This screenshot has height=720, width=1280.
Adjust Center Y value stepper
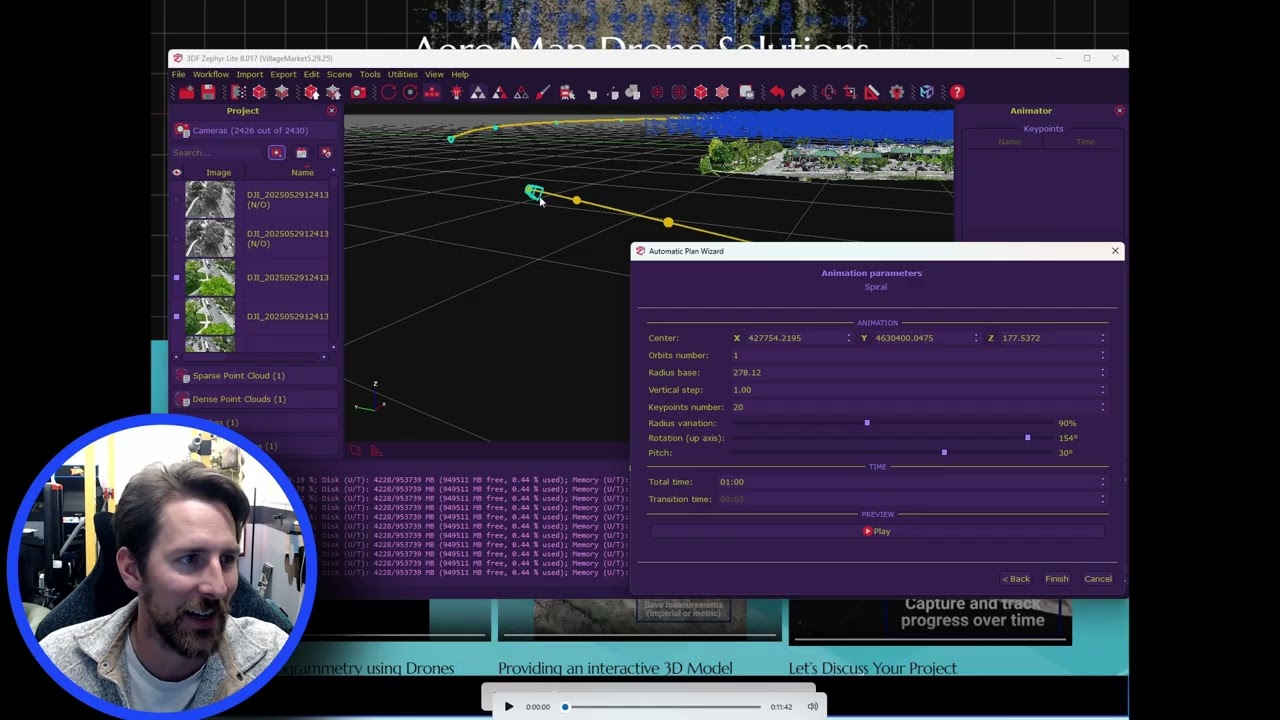(x=976, y=338)
